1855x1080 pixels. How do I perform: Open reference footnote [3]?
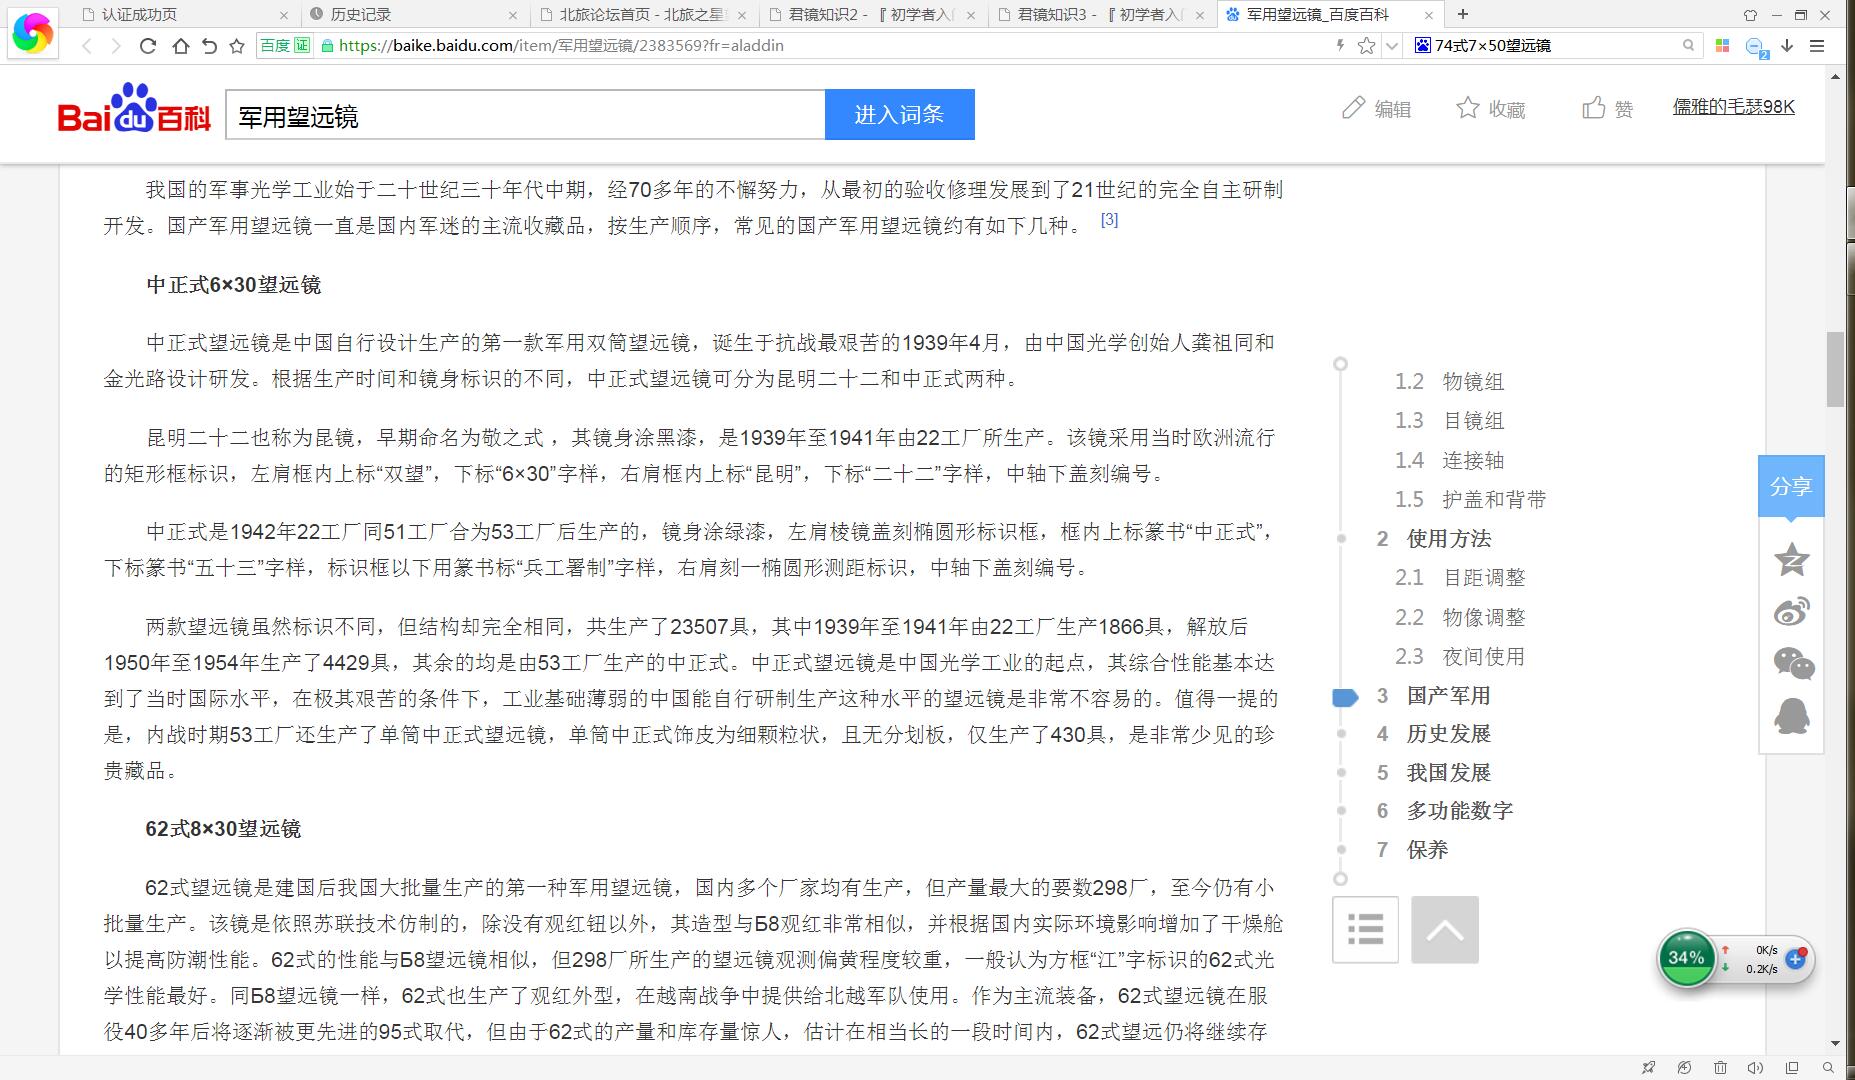(x=1109, y=219)
